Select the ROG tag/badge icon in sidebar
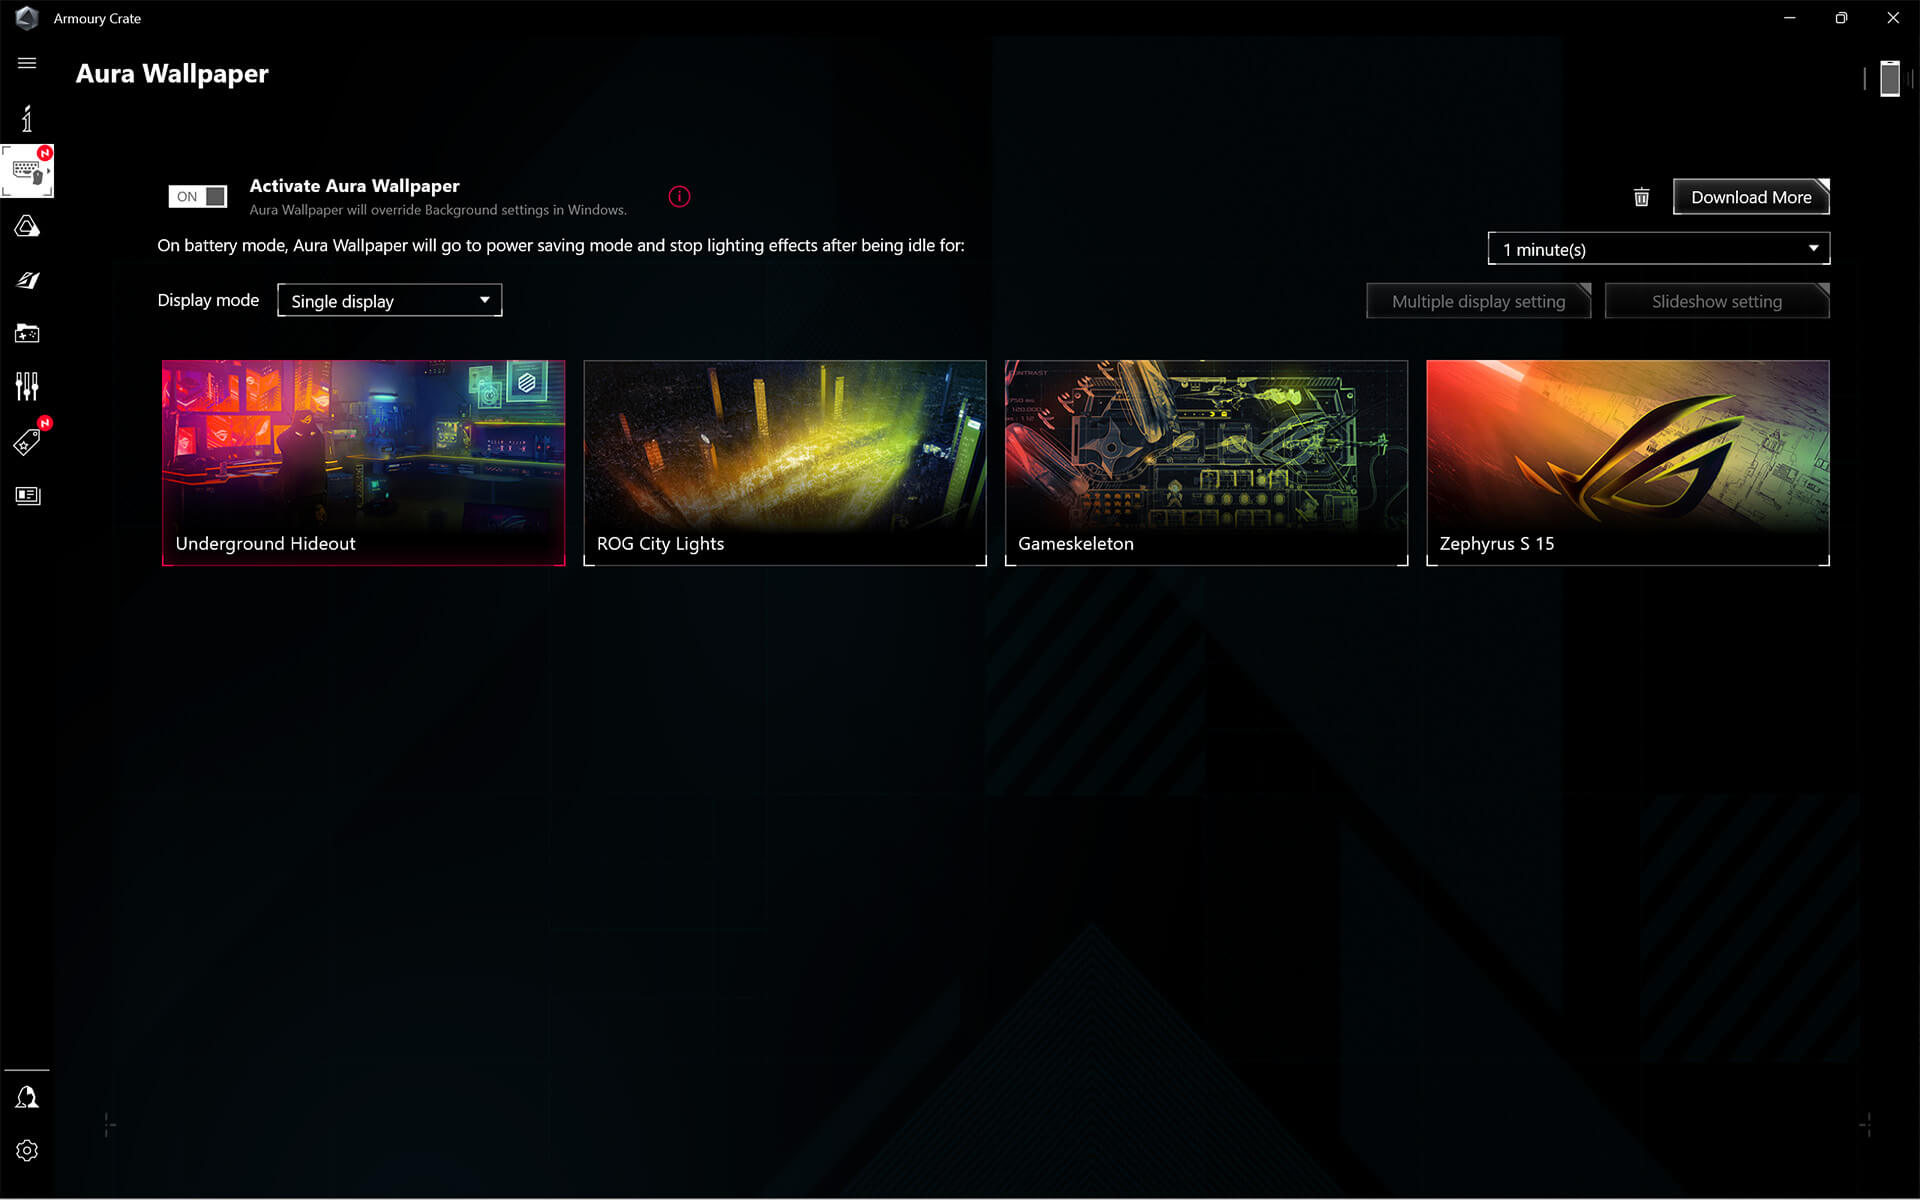The image size is (1920, 1200). pyautogui.click(x=26, y=441)
